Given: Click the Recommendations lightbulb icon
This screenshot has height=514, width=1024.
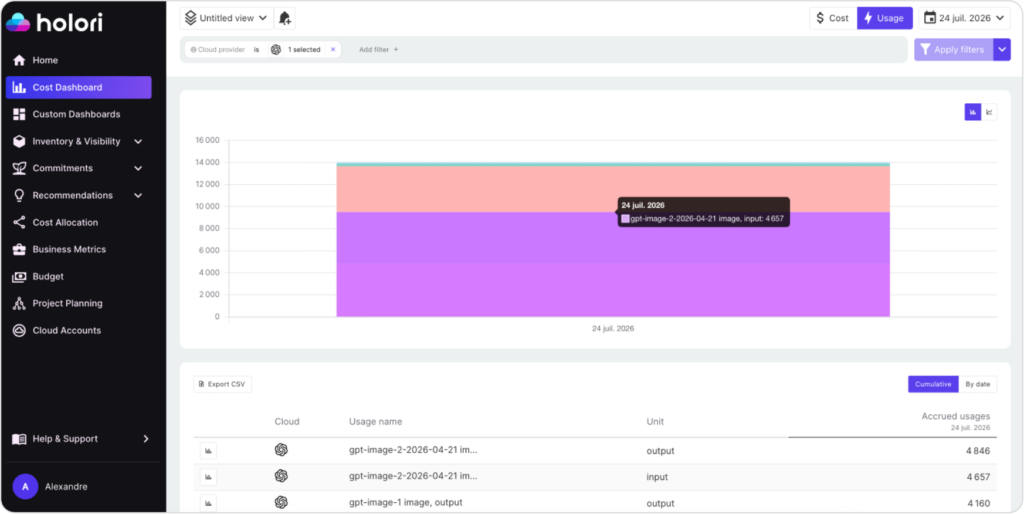Looking at the screenshot, I should pos(19,195).
